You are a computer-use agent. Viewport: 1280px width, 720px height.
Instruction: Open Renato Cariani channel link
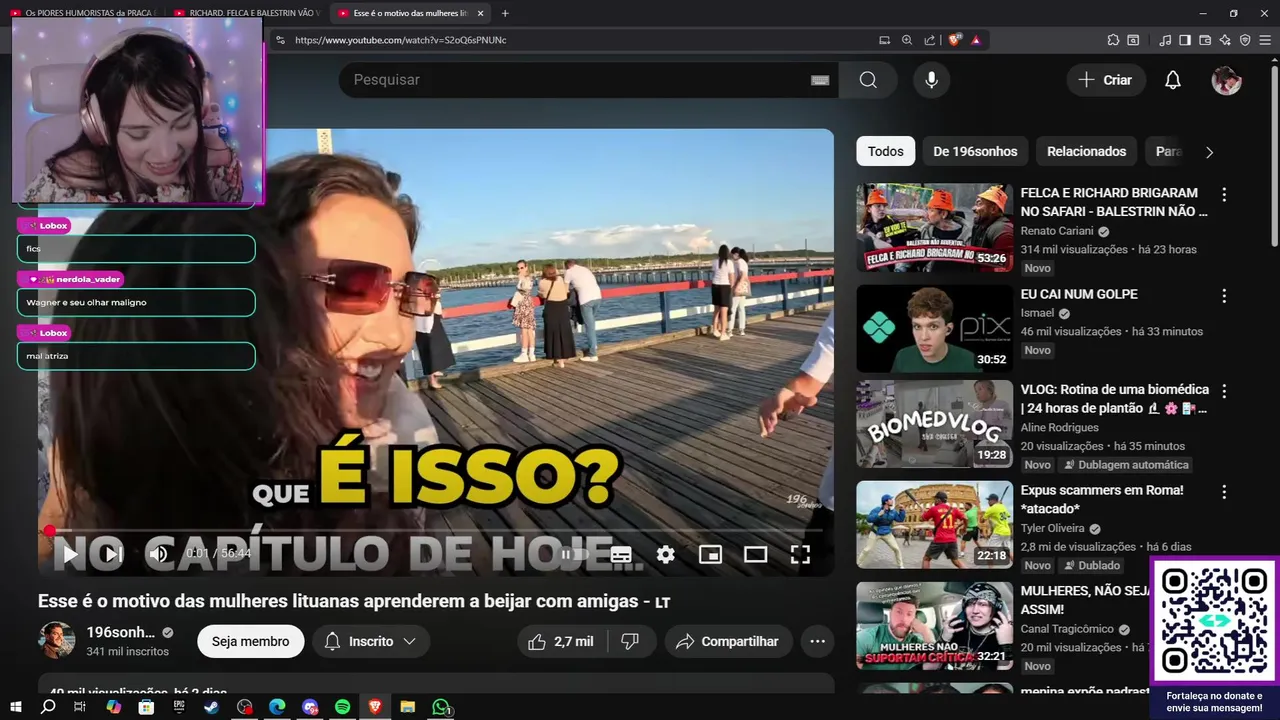[x=1057, y=231]
